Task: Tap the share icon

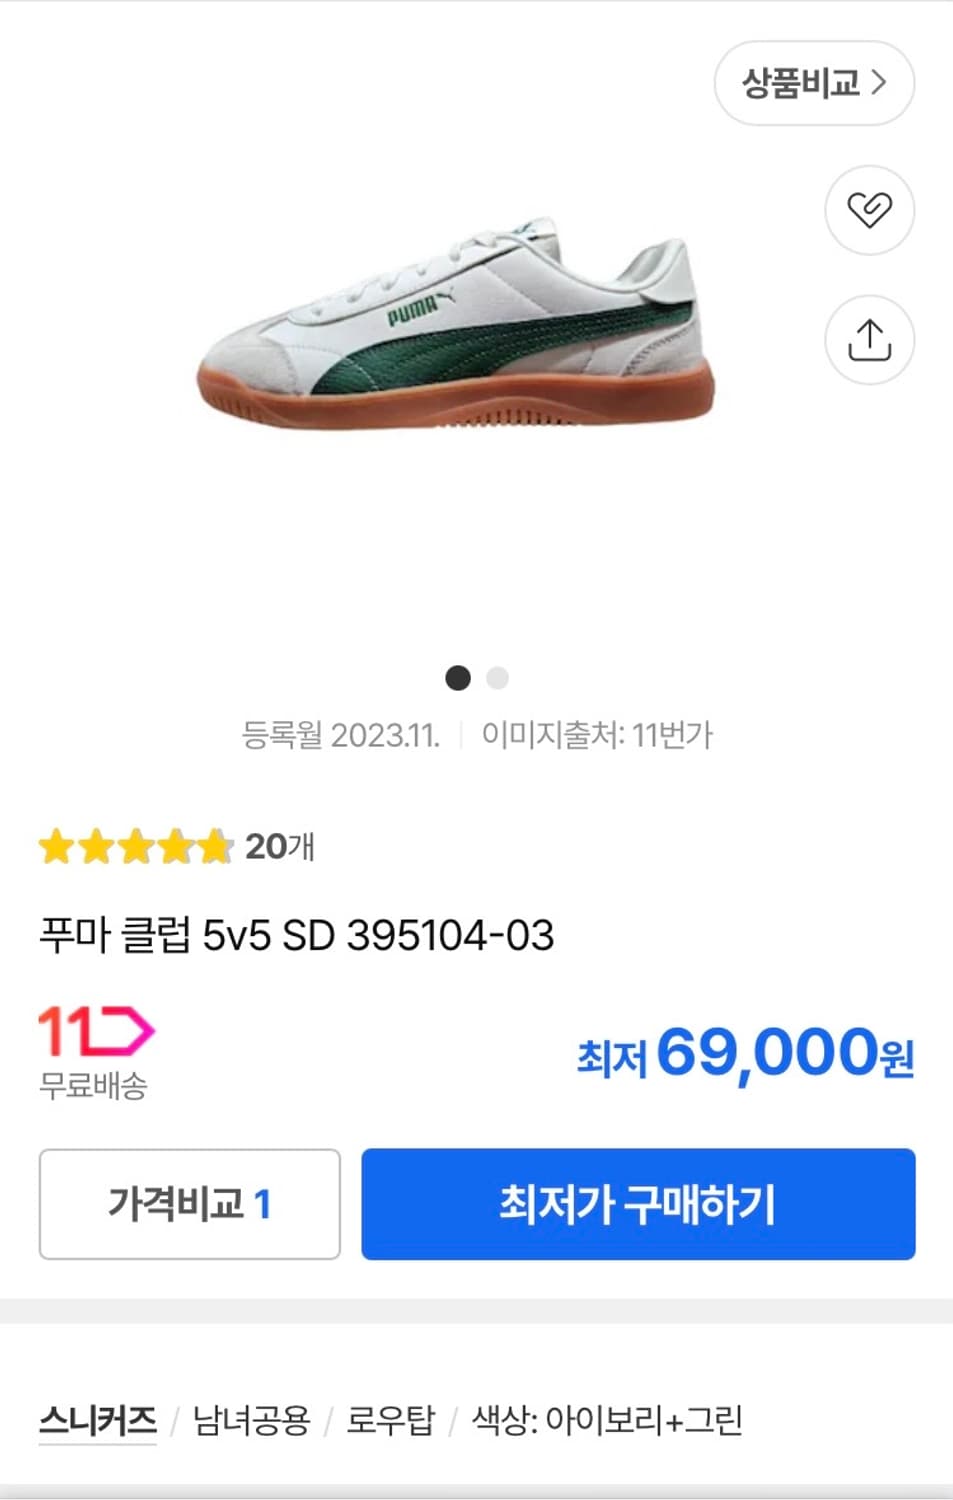Action: pyautogui.click(x=868, y=340)
